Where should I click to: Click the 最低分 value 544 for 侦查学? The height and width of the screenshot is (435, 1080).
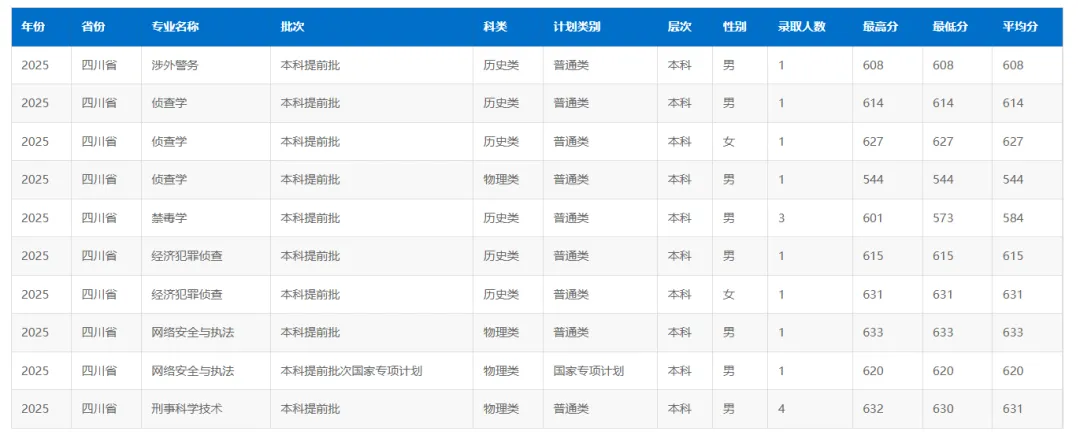coord(943,180)
